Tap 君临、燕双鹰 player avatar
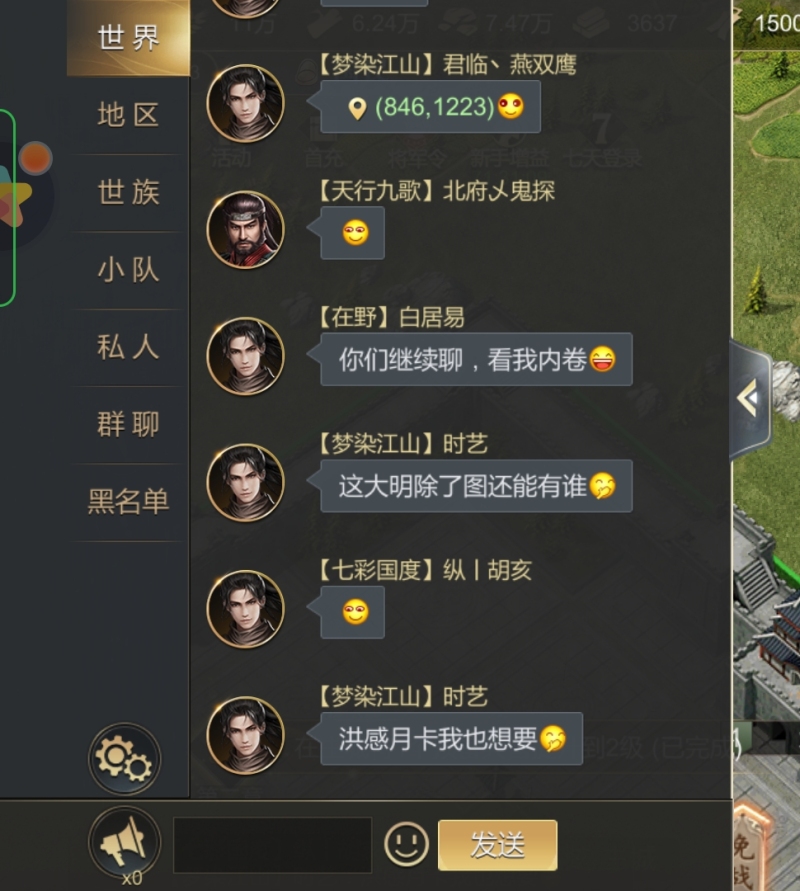The image size is (800, 891). tap(245, 103)
